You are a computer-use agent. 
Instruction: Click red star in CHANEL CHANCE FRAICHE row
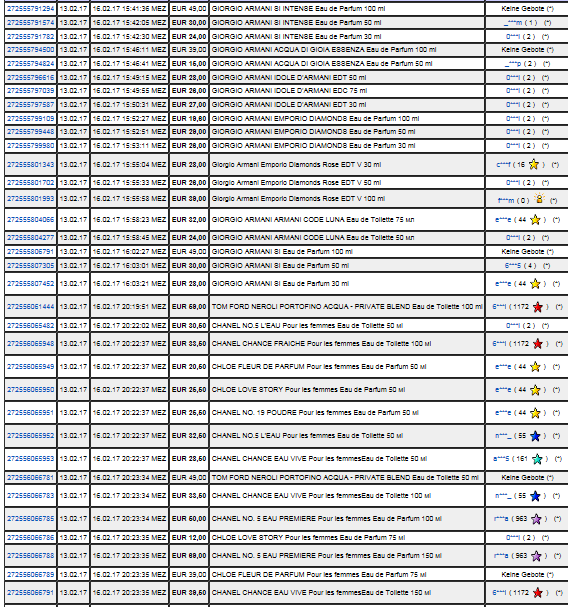click(537, 343)
